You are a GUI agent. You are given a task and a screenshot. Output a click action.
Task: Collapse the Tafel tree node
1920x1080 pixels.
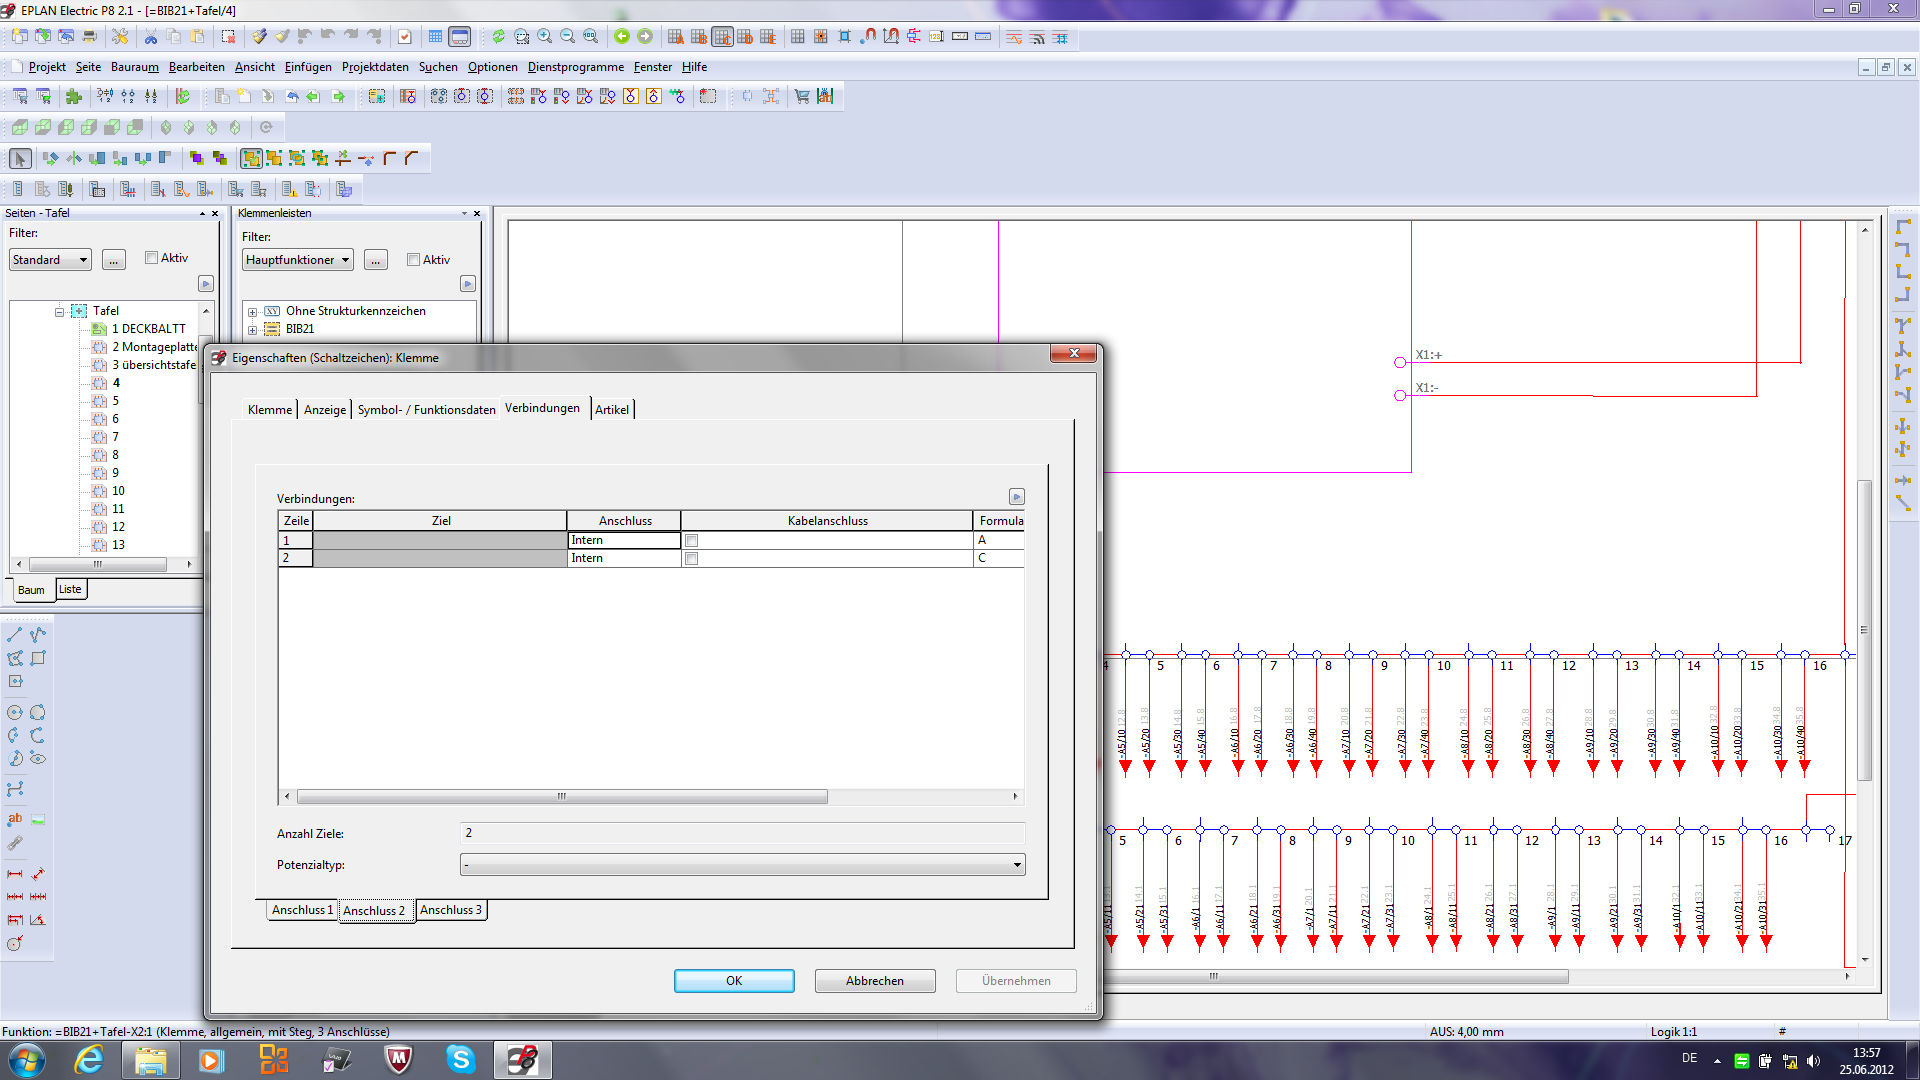pyautogui.click(x=60, y=312)
